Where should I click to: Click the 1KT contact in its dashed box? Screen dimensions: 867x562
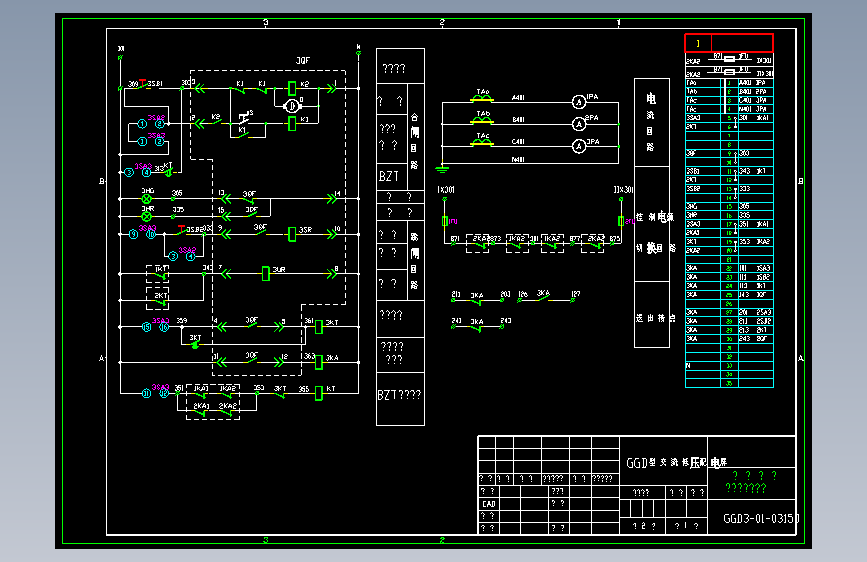tap(158, 274)
